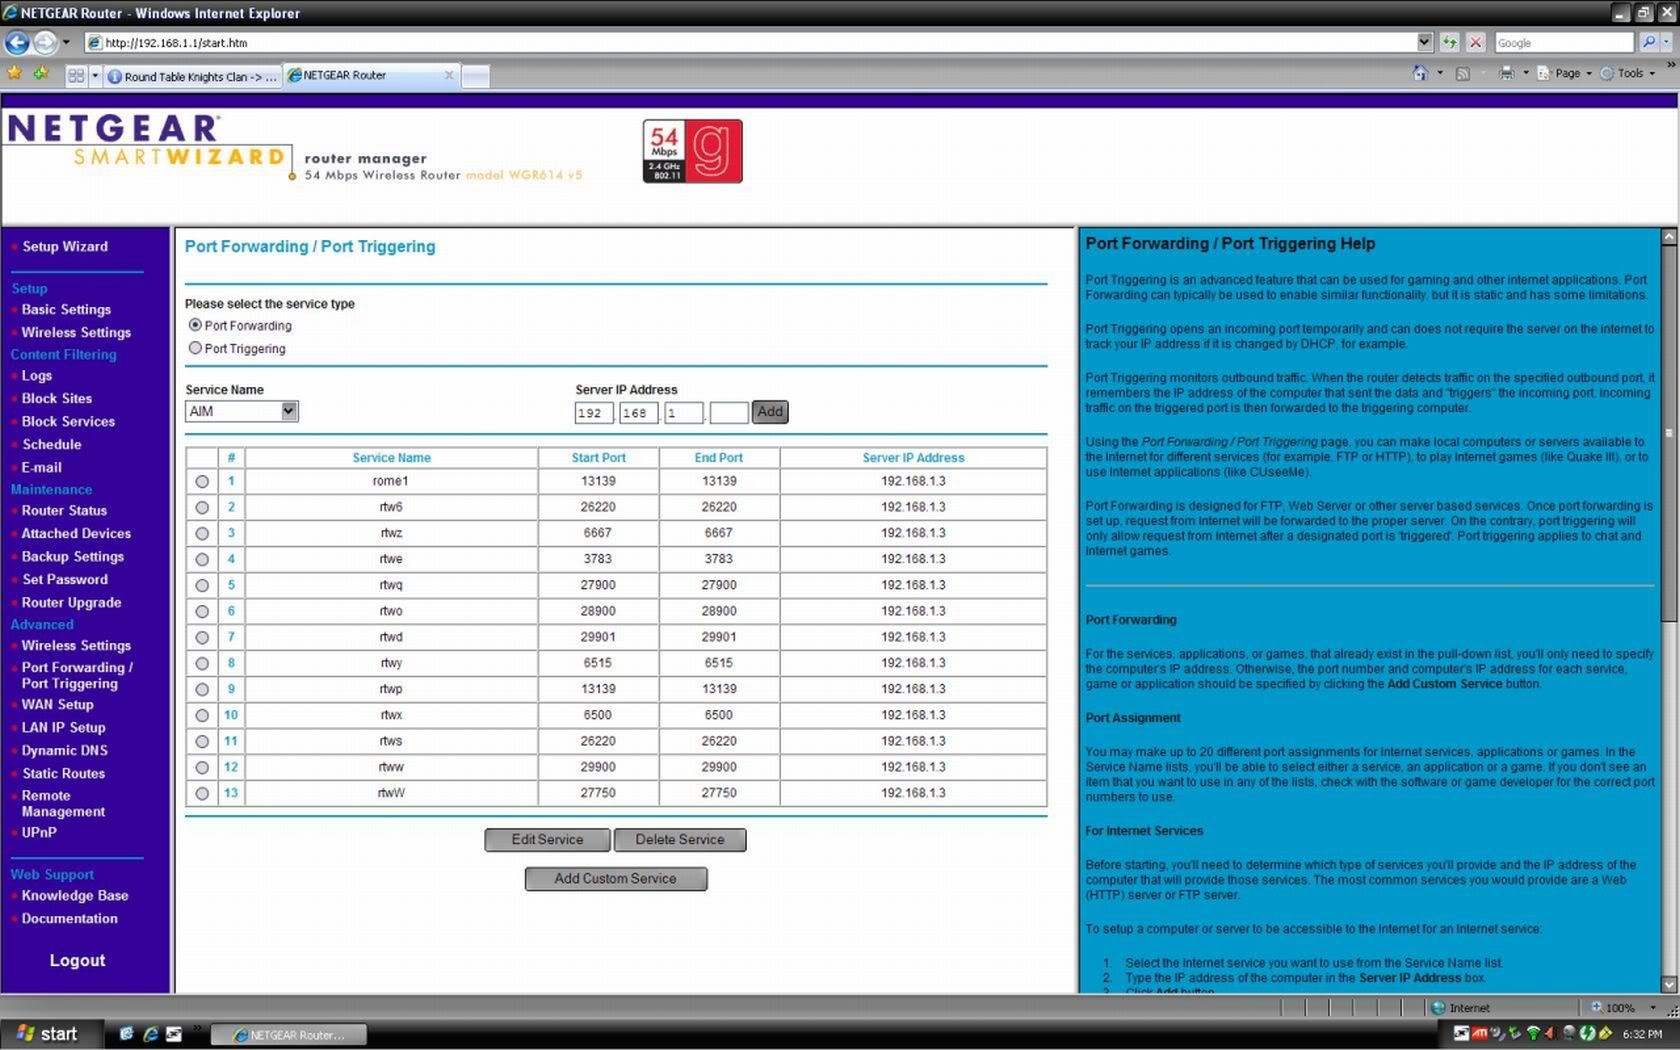The height and width of the screenshot is (1050, 1680).
Task: Click the Delete Service button
Action: [679, 839]
